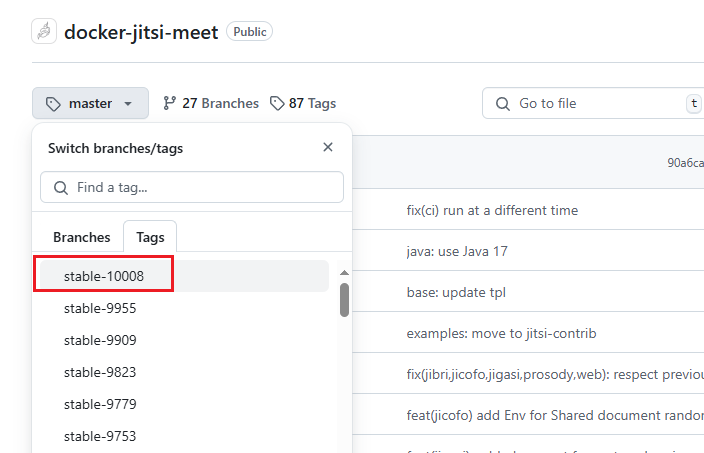Open the 27 Branches link

(x=211, y=103)
